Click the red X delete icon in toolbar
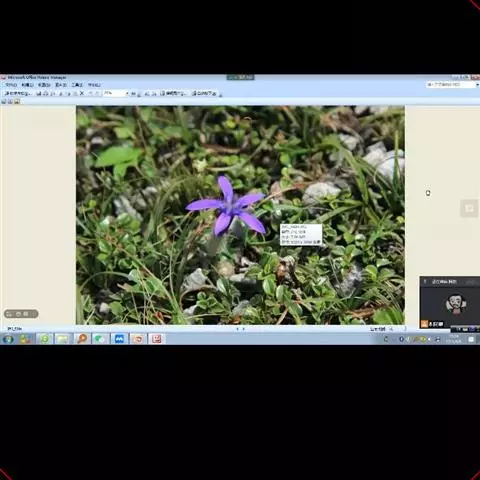Viewport: 480px width, 480px height. pyautogui.click(x=82, y=93)
